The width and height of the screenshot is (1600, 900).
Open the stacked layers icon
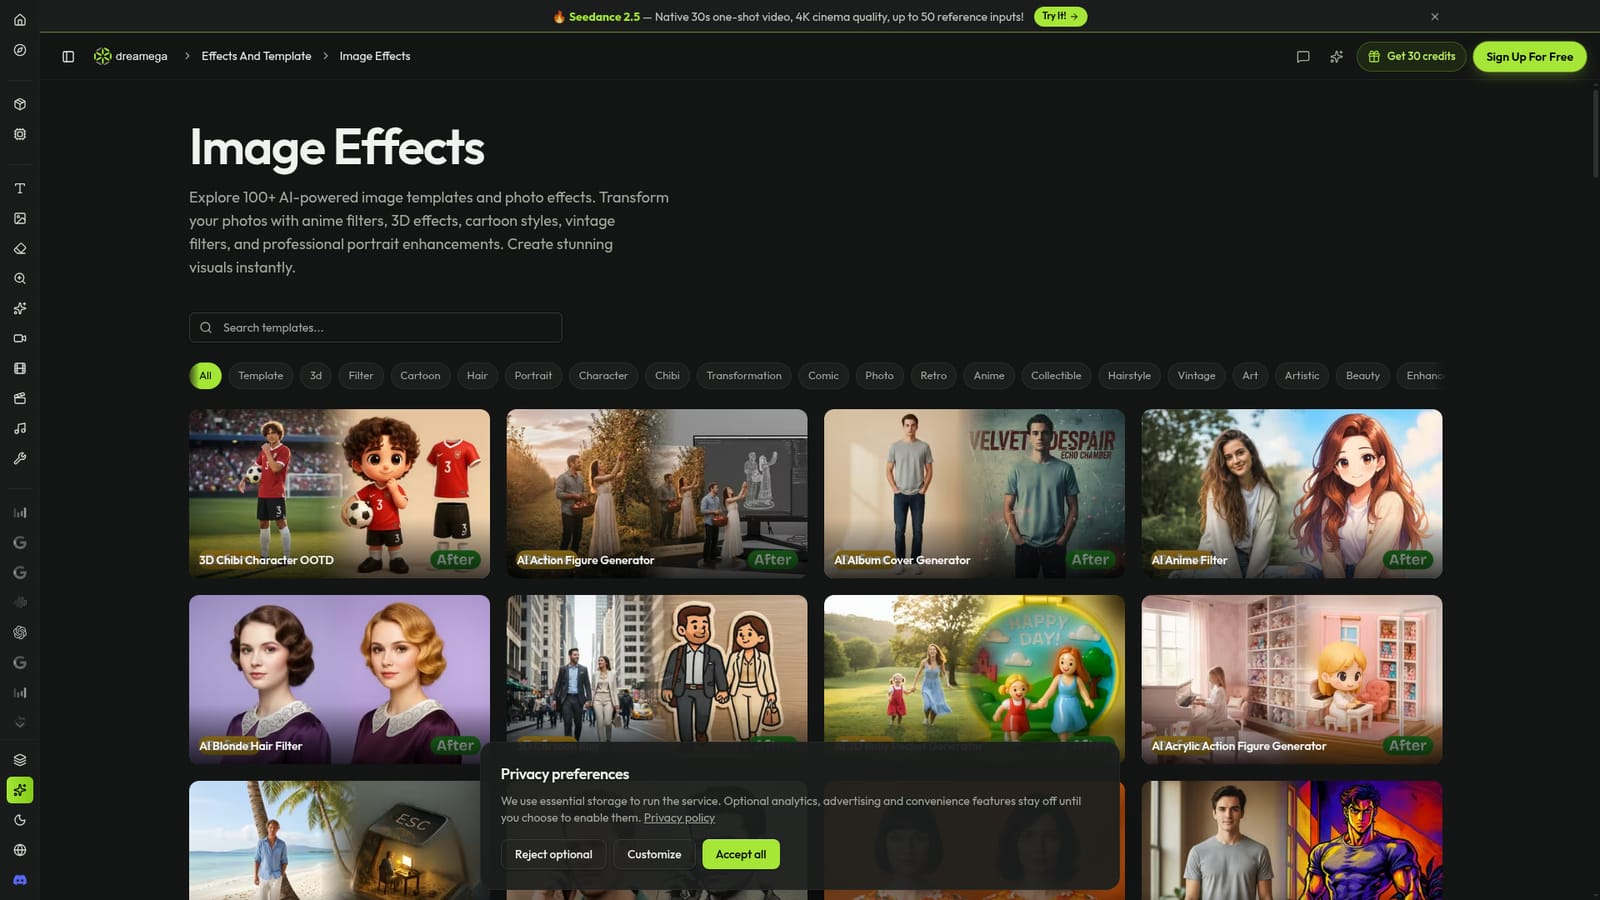[x=20, y=760]
